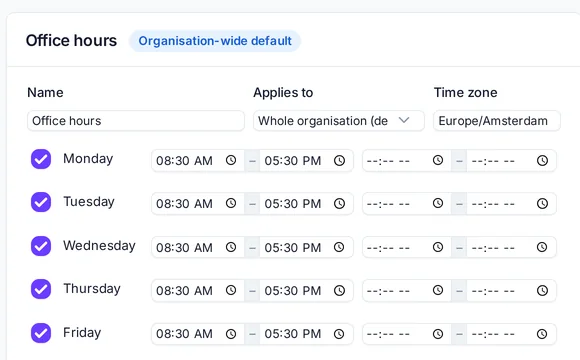This screenshot has width=580, height=360.
Task: Click clock icon of Monday second start time
Action: [x=438, y=160]
